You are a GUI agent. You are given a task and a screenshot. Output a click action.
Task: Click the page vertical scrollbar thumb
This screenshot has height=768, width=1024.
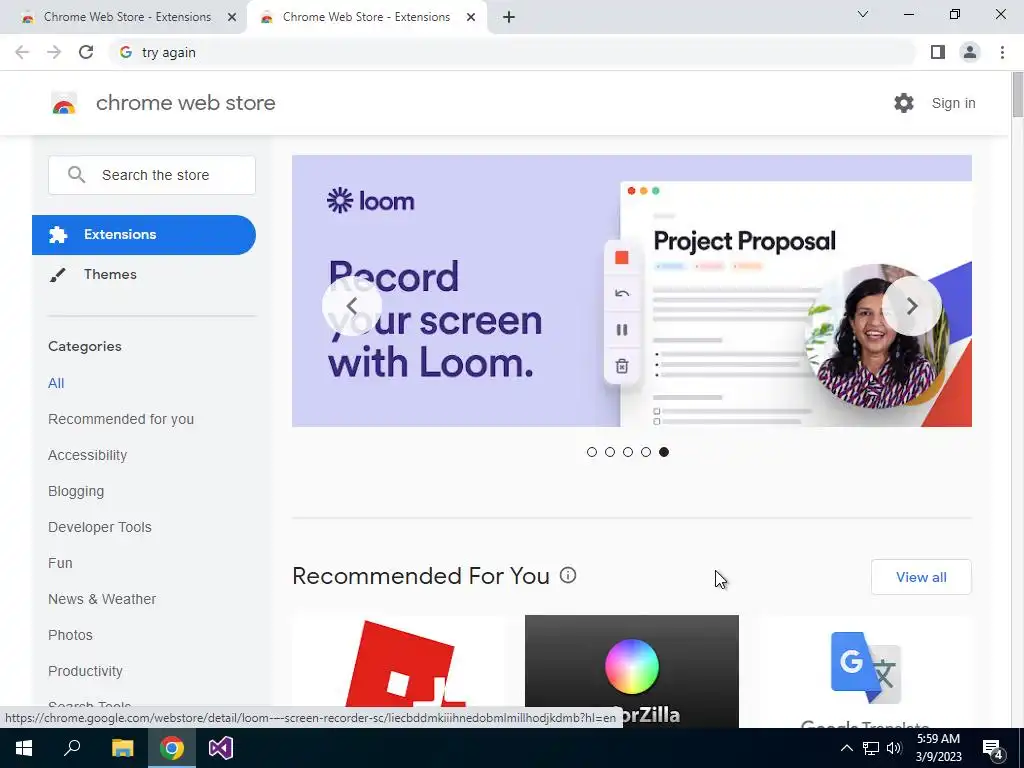tap(1017, 95)
